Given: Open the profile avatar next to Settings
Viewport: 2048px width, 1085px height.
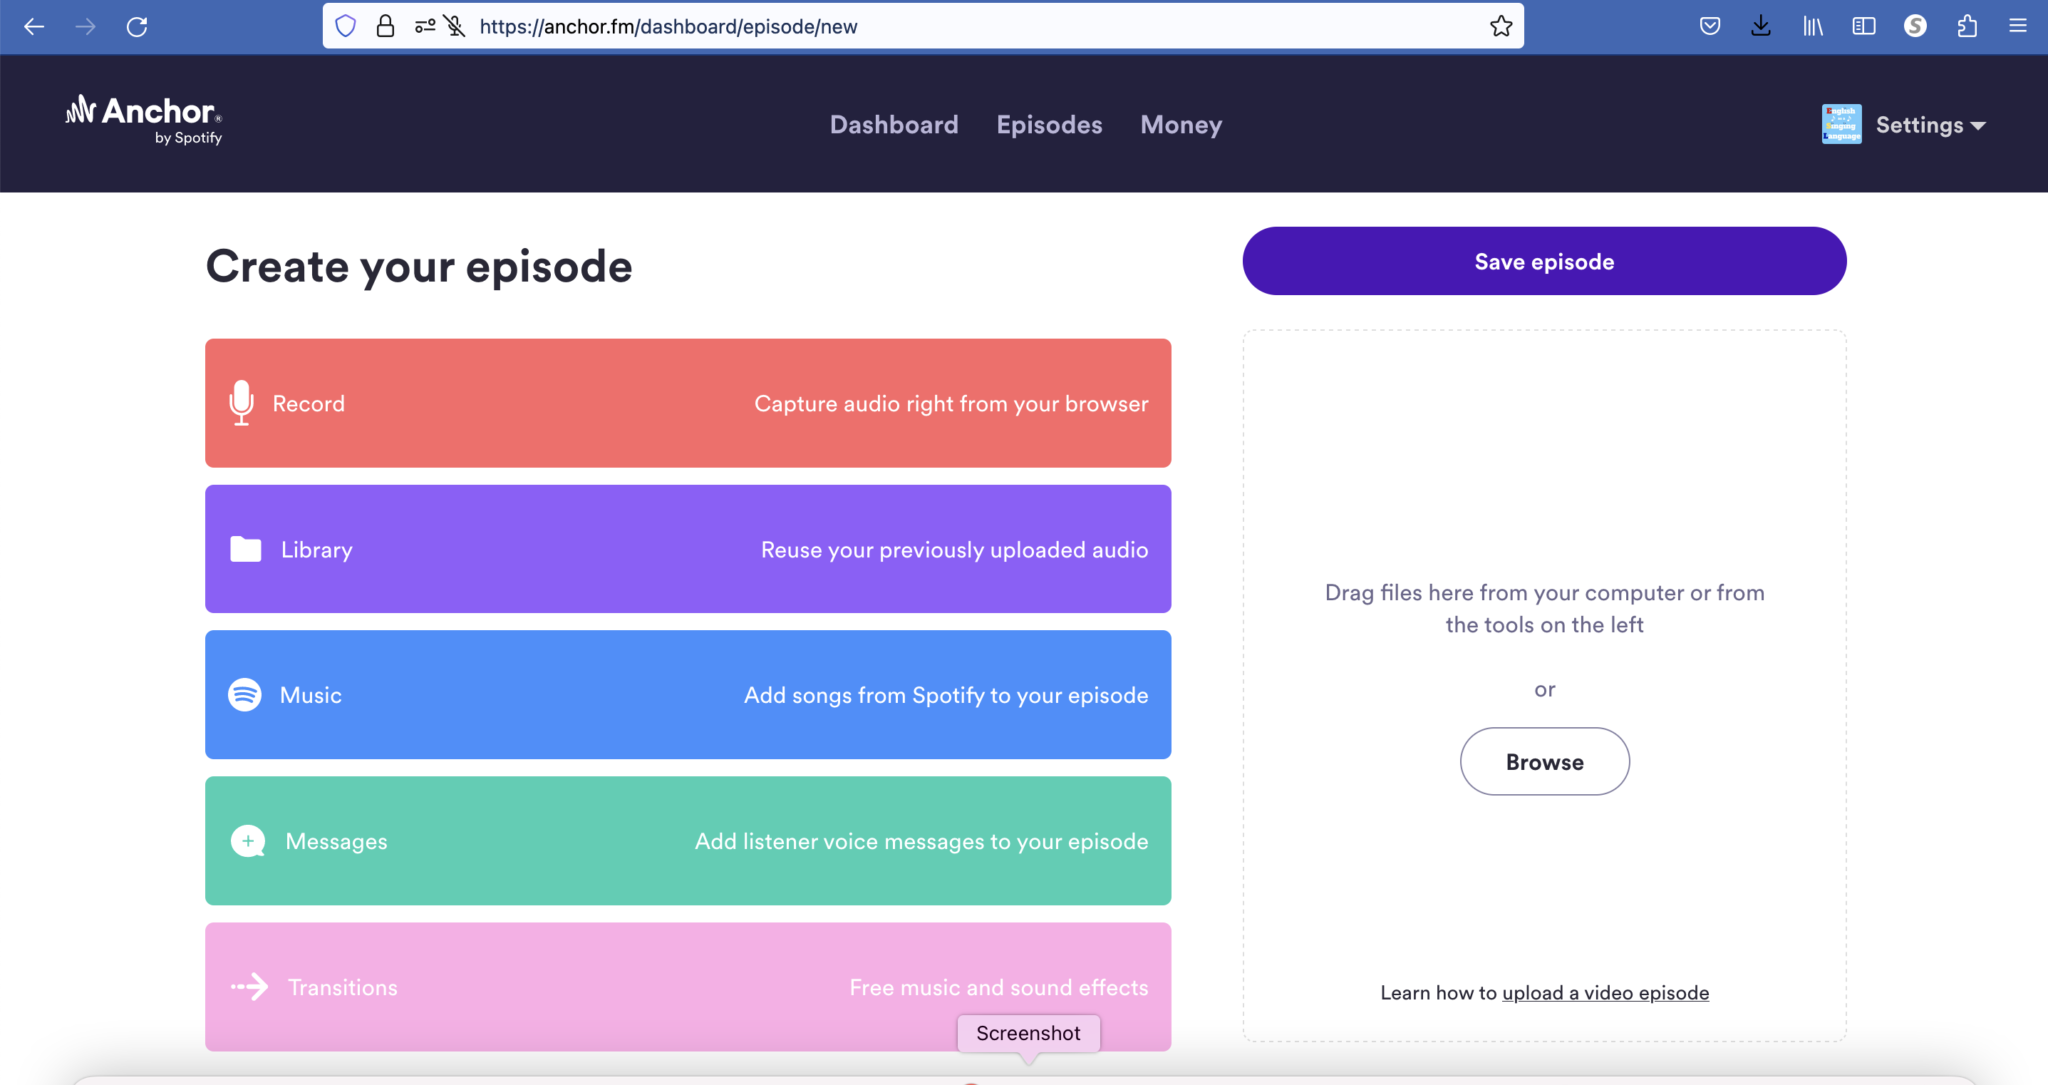Looking at the screenshot, I should pyautogui.click(x=1841, y=124).
